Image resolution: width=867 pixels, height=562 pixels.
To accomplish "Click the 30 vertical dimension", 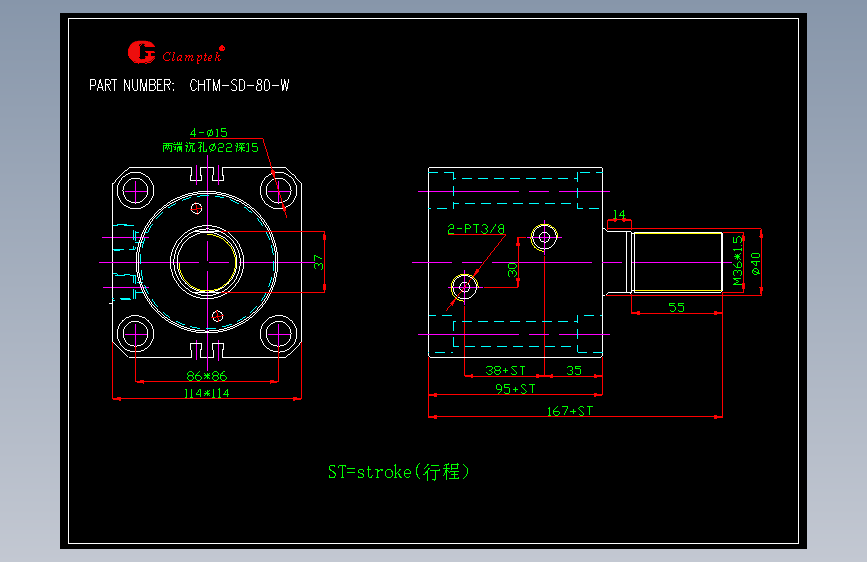I will coord(513,270).
